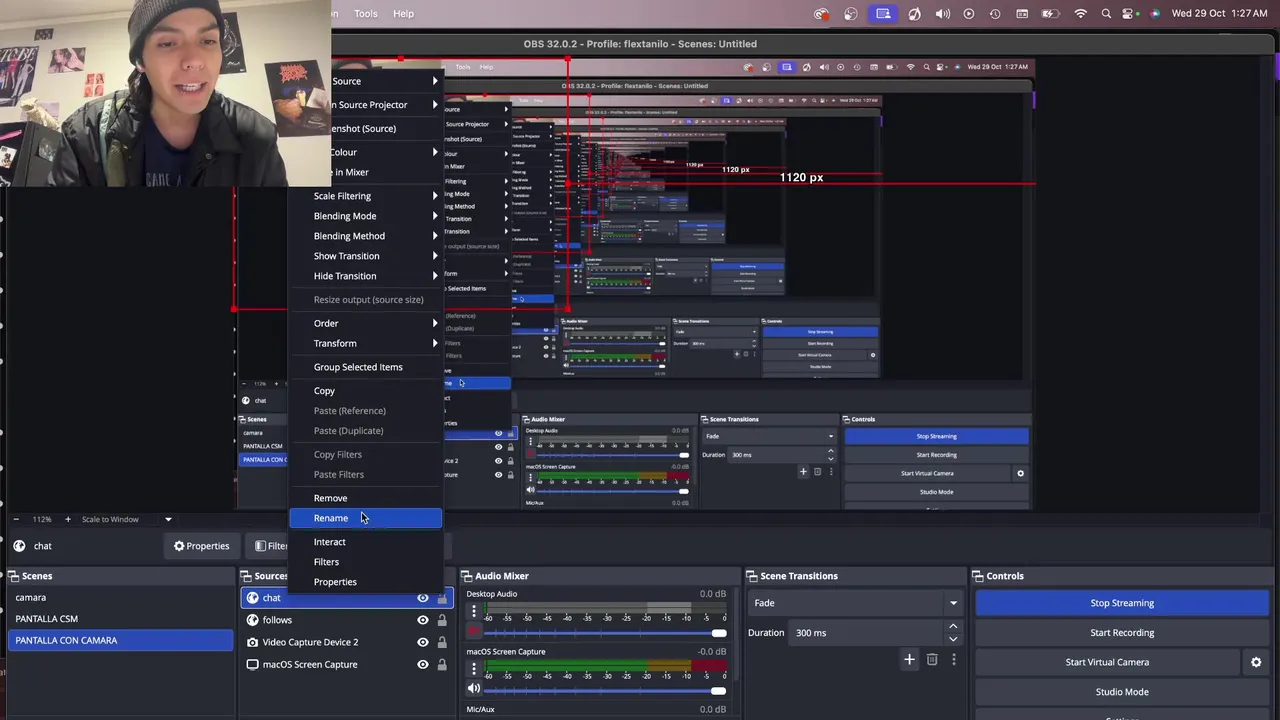Open Spotlight search in the menu bar
1280x720 pixels.
point(1106,14)
